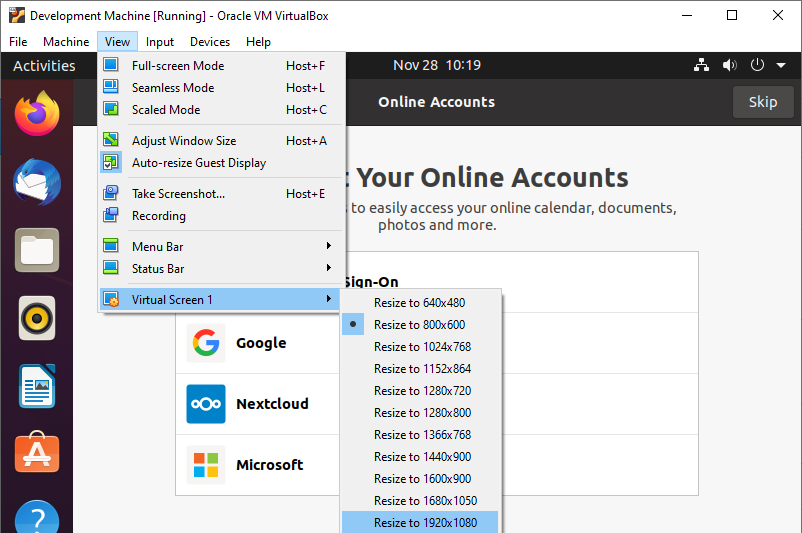Click the volume speaker icon in top bar
This screenshot has height=533, width=802.
729,65
